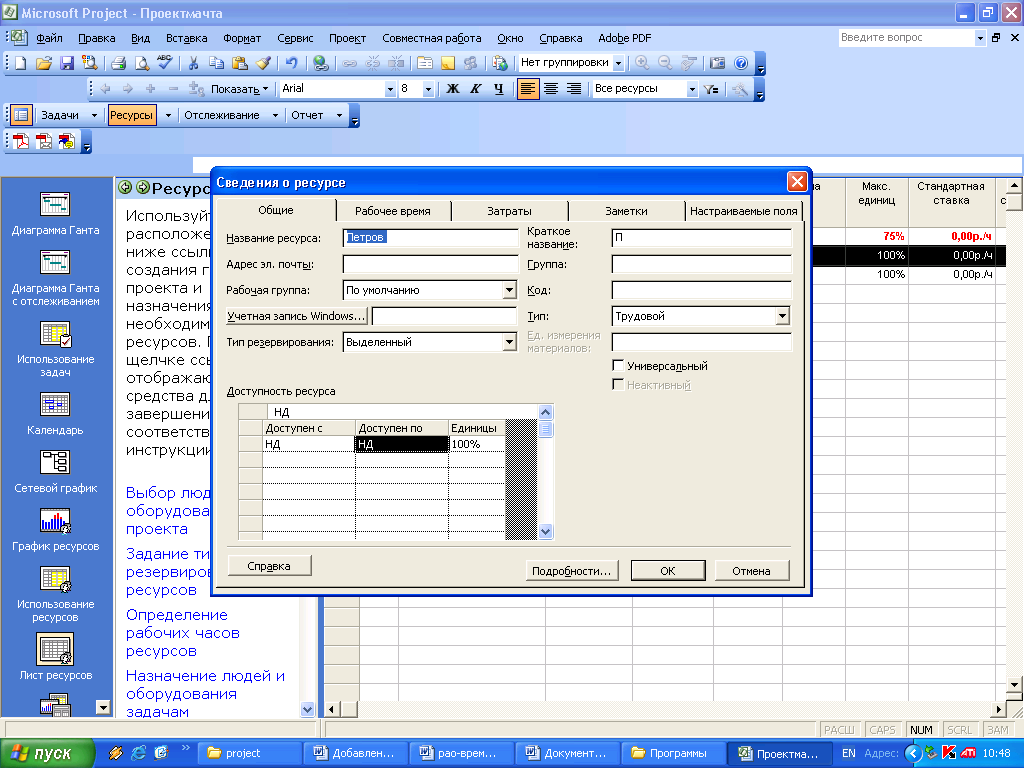Switch to Затраты tab
The height and width of the screenshot is (768, 1024).
pyautogui.click(x=509, y=211)
